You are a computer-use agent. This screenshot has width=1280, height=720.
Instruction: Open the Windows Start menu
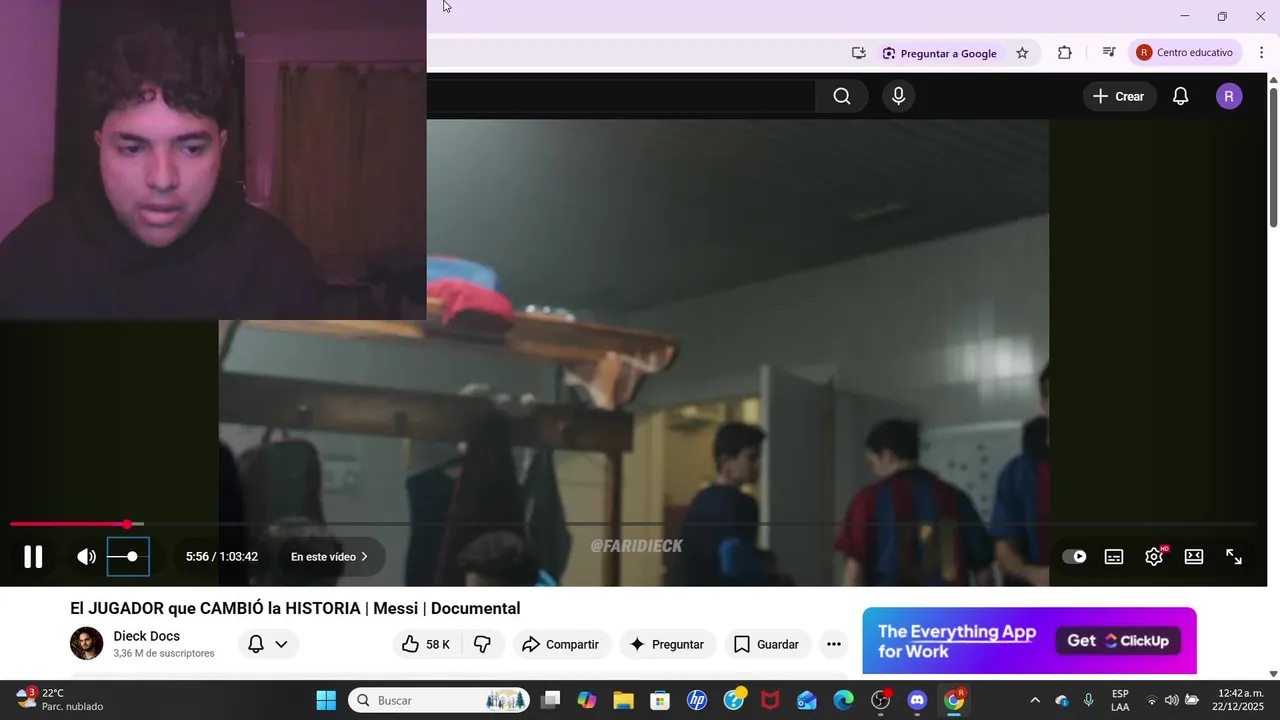(326, 700)
